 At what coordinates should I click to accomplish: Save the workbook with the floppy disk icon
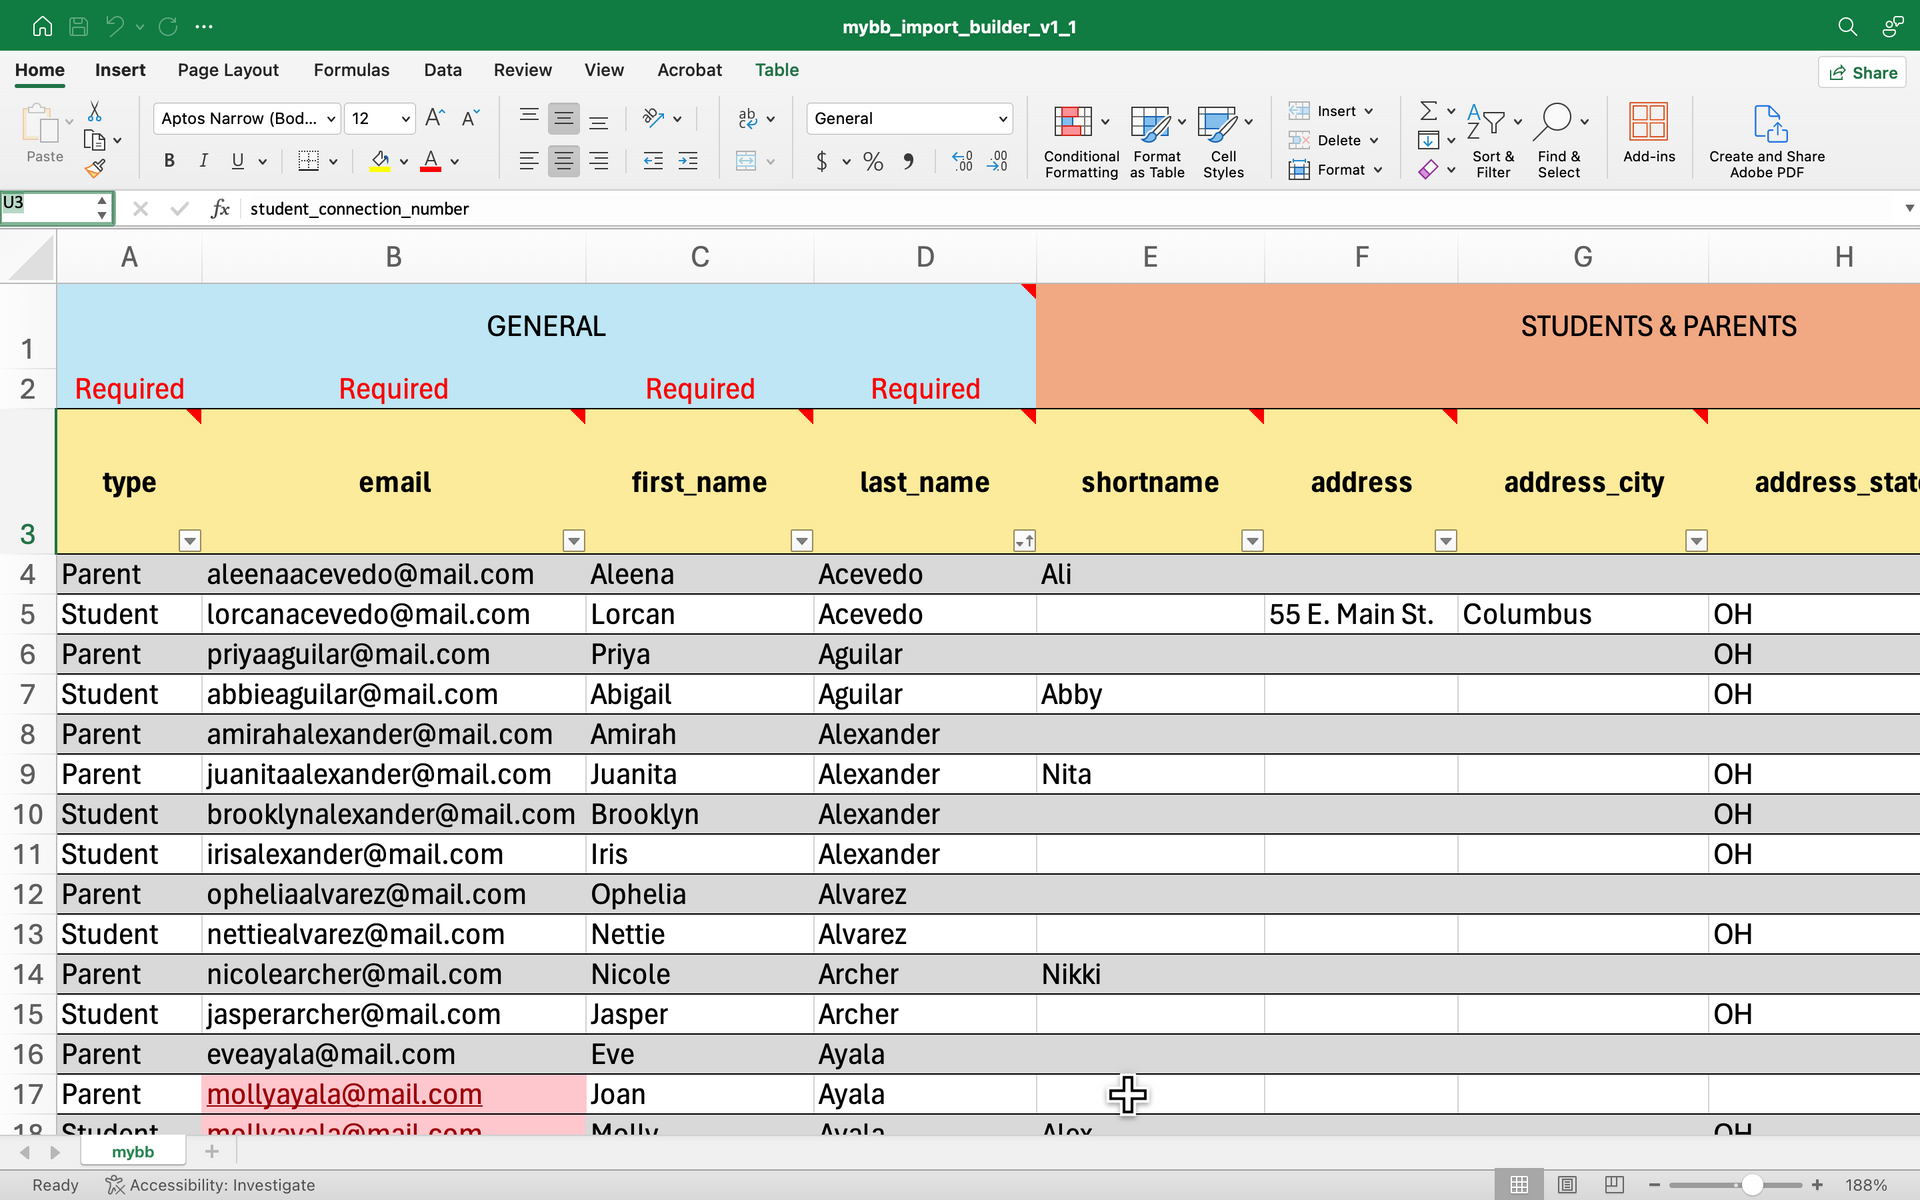point(79,27)
